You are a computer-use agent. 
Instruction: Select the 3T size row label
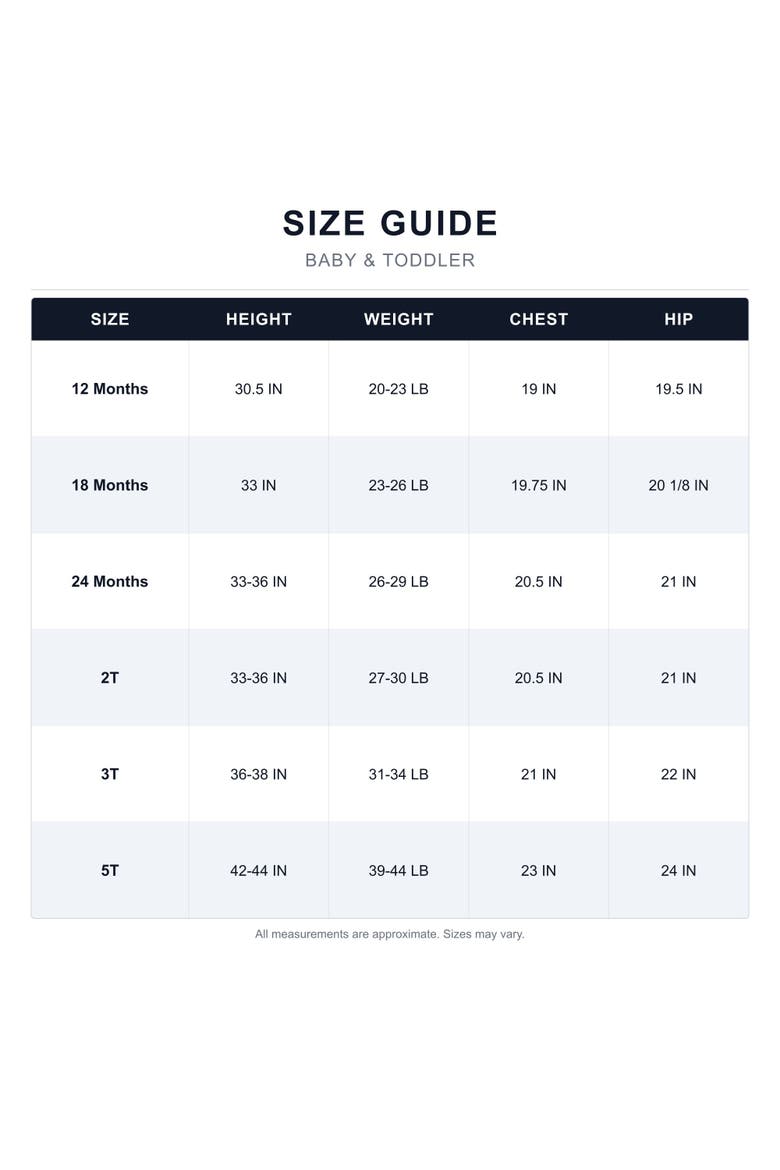110,774
